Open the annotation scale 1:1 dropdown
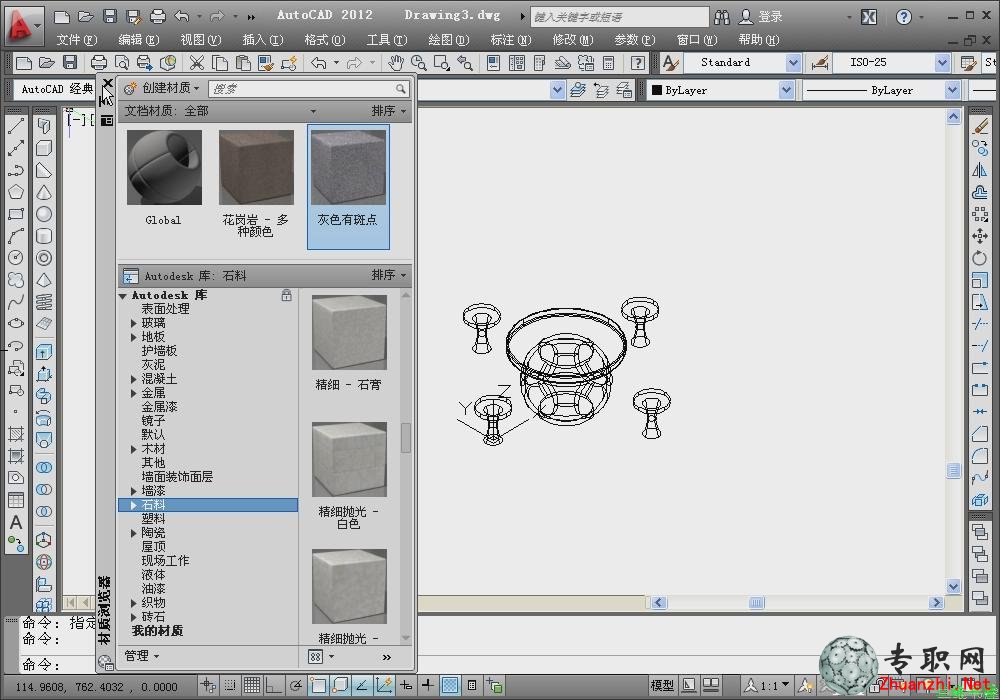This screenshot has height=700, width=1000. pos(768,685)
